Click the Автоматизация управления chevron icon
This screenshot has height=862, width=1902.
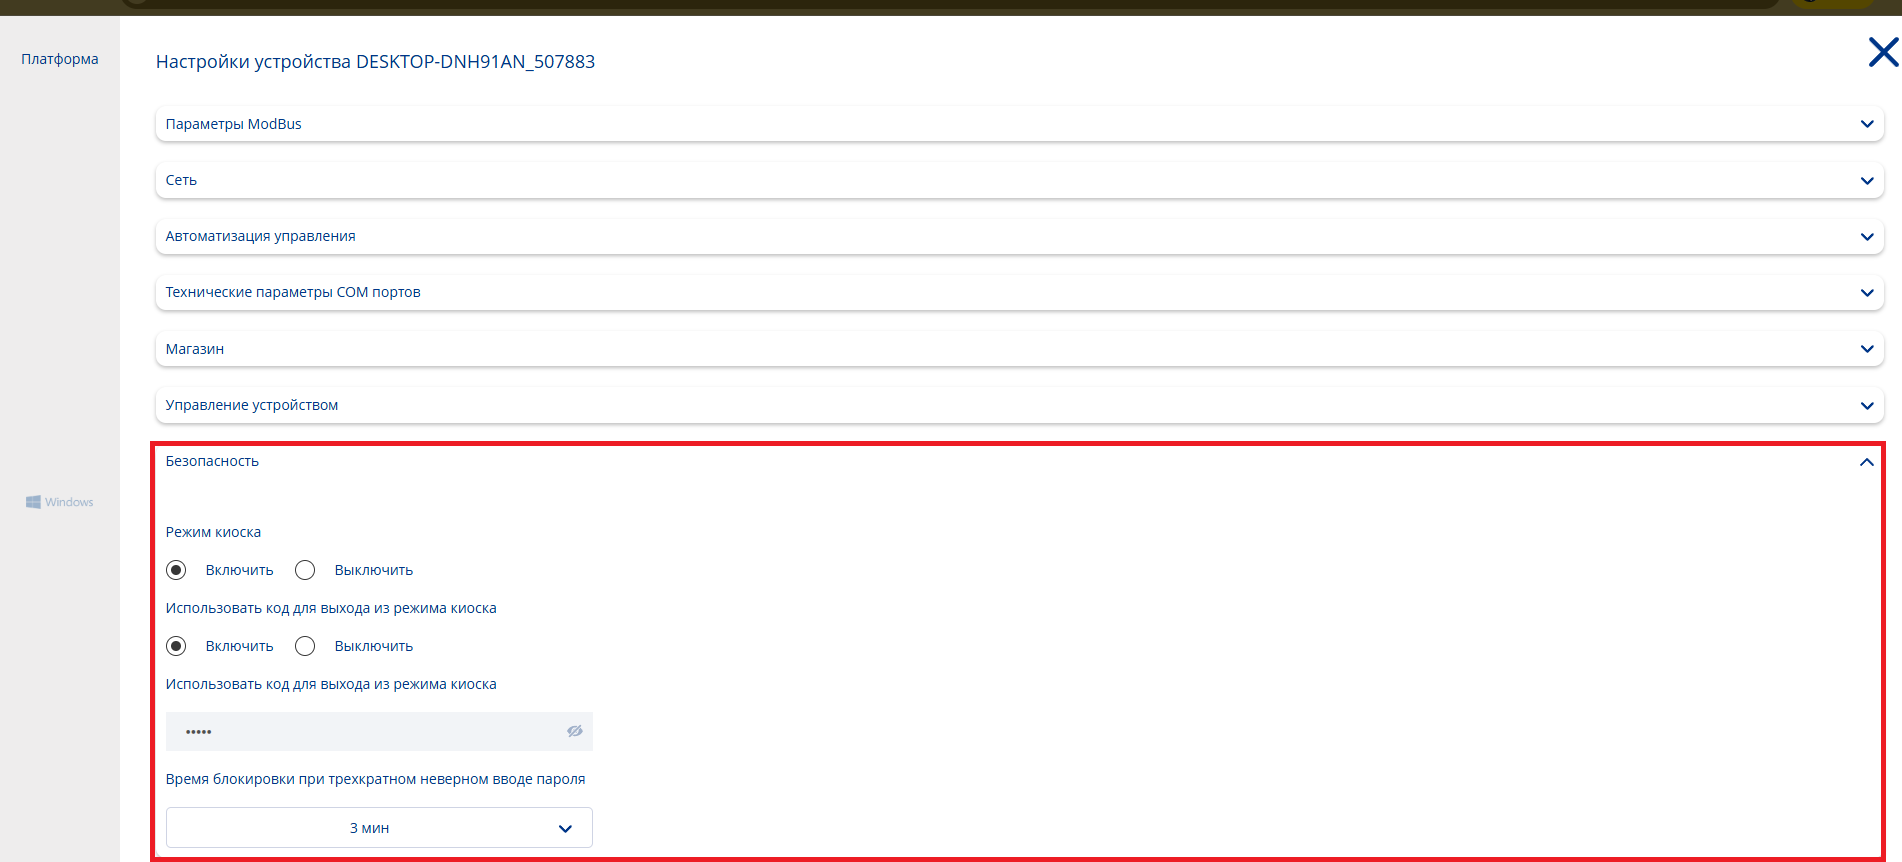(x=1866, y=237)
